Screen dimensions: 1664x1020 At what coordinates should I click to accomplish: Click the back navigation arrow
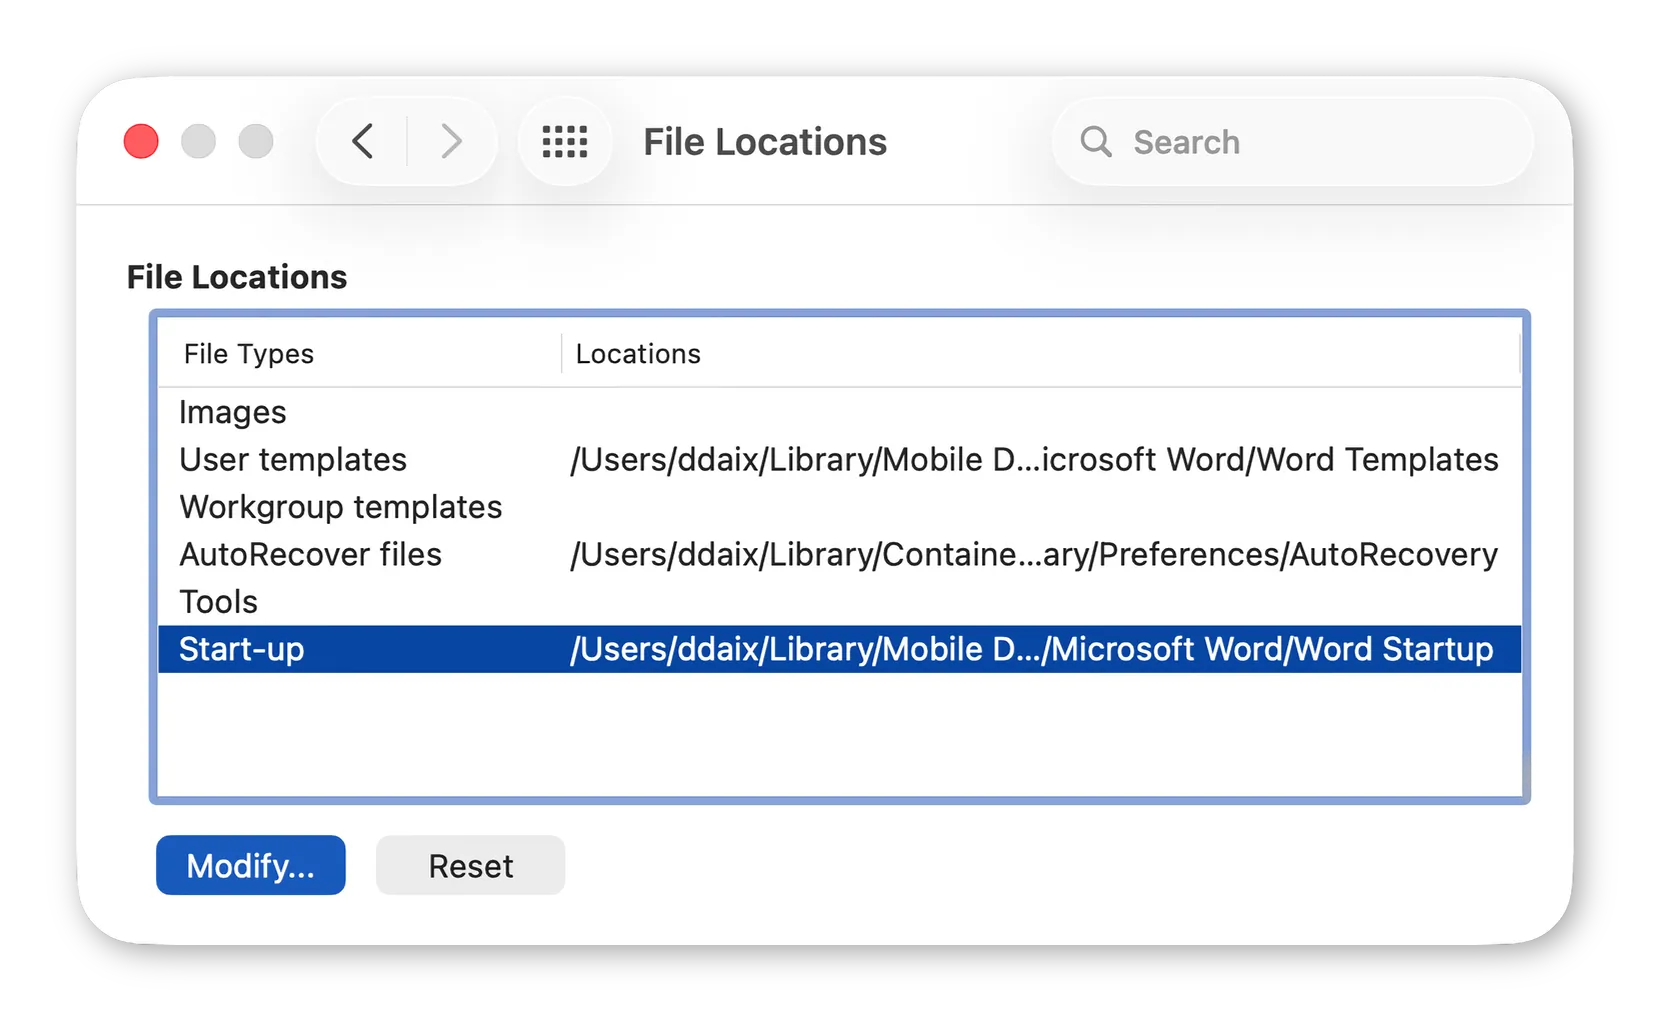tap(363, 142)
